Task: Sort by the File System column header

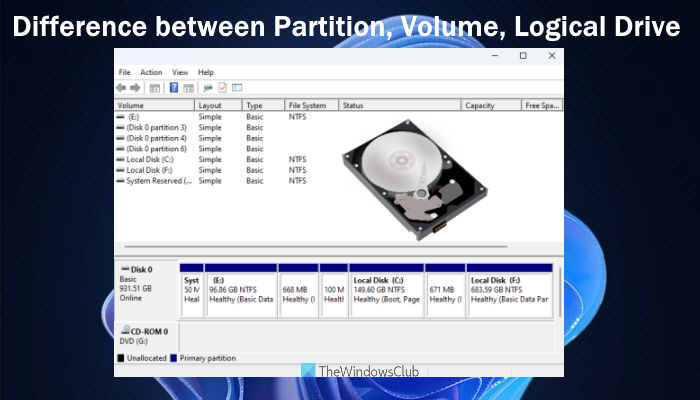Action: 312,105
